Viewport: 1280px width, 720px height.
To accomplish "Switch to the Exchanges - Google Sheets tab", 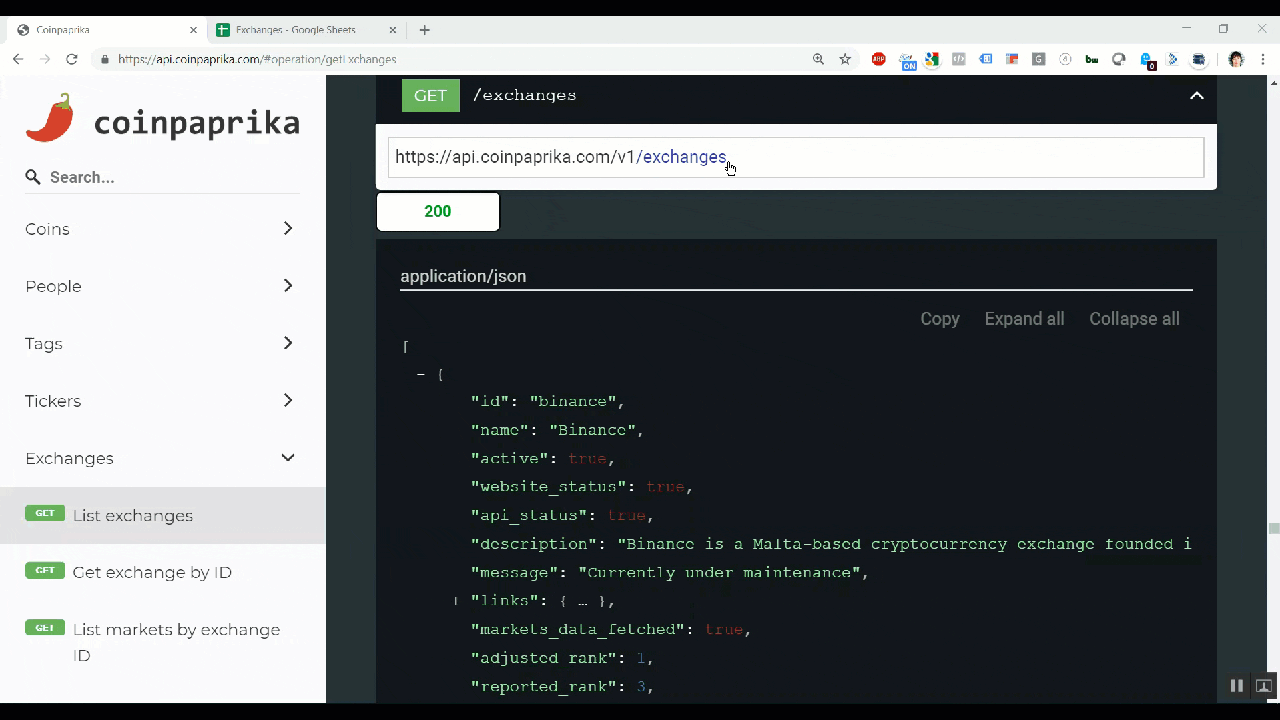I will (x=305, y=30).
